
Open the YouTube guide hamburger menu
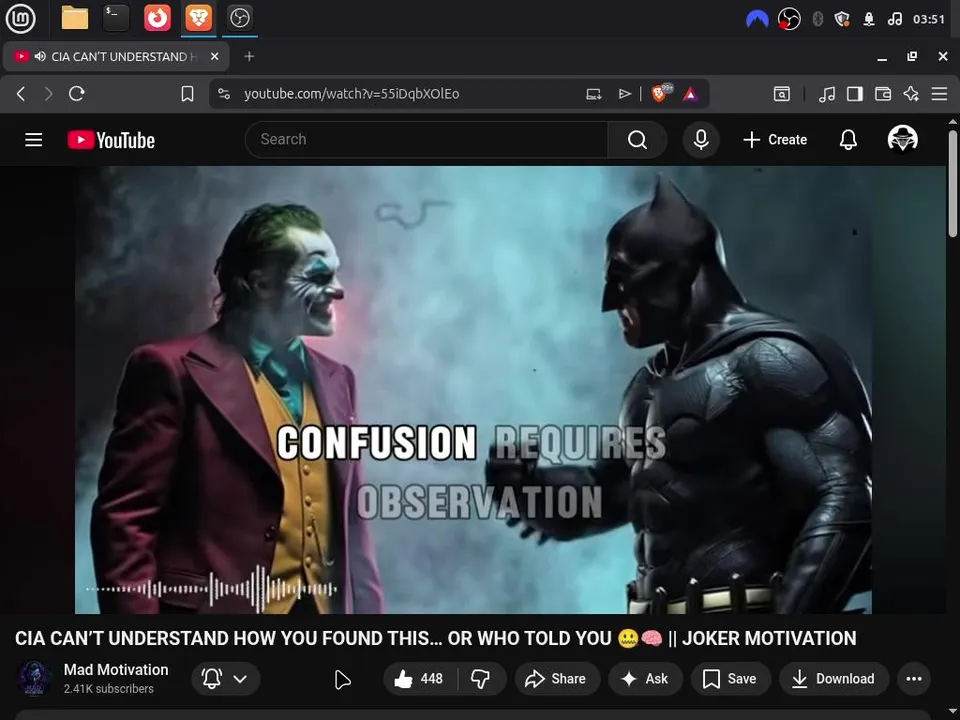click(34, 140)
